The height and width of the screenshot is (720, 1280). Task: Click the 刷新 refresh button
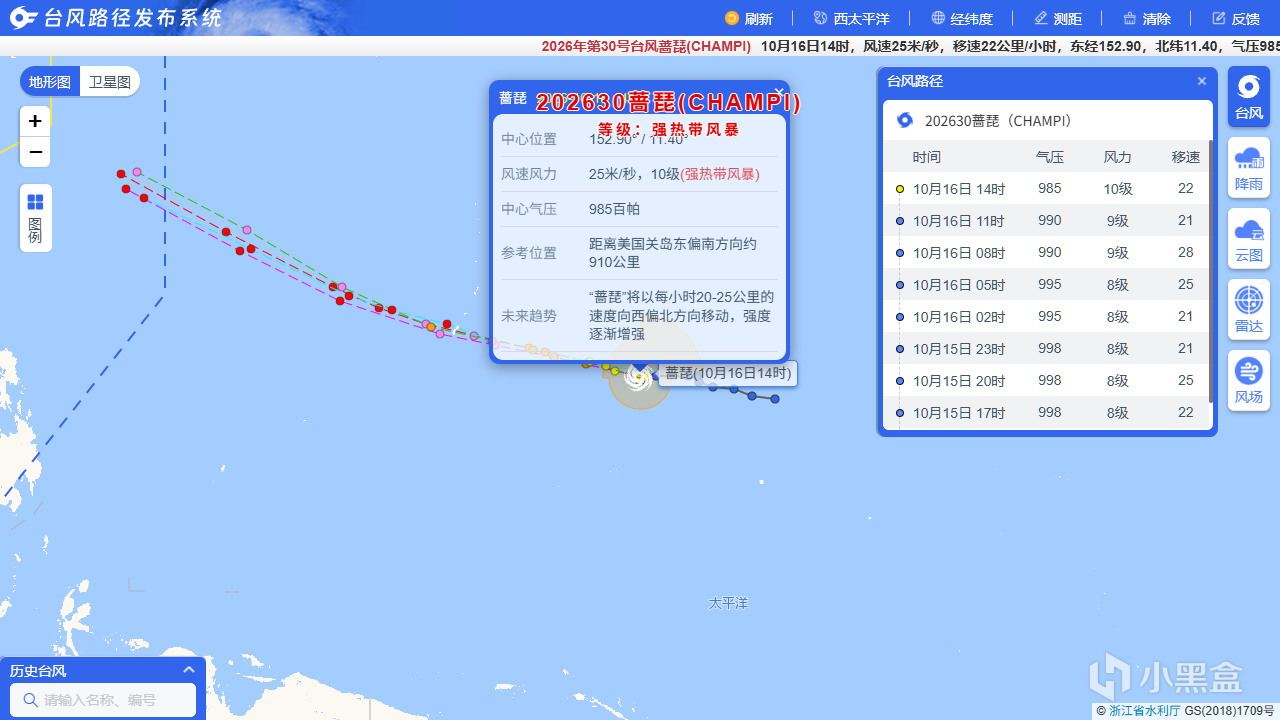(749, 18)
